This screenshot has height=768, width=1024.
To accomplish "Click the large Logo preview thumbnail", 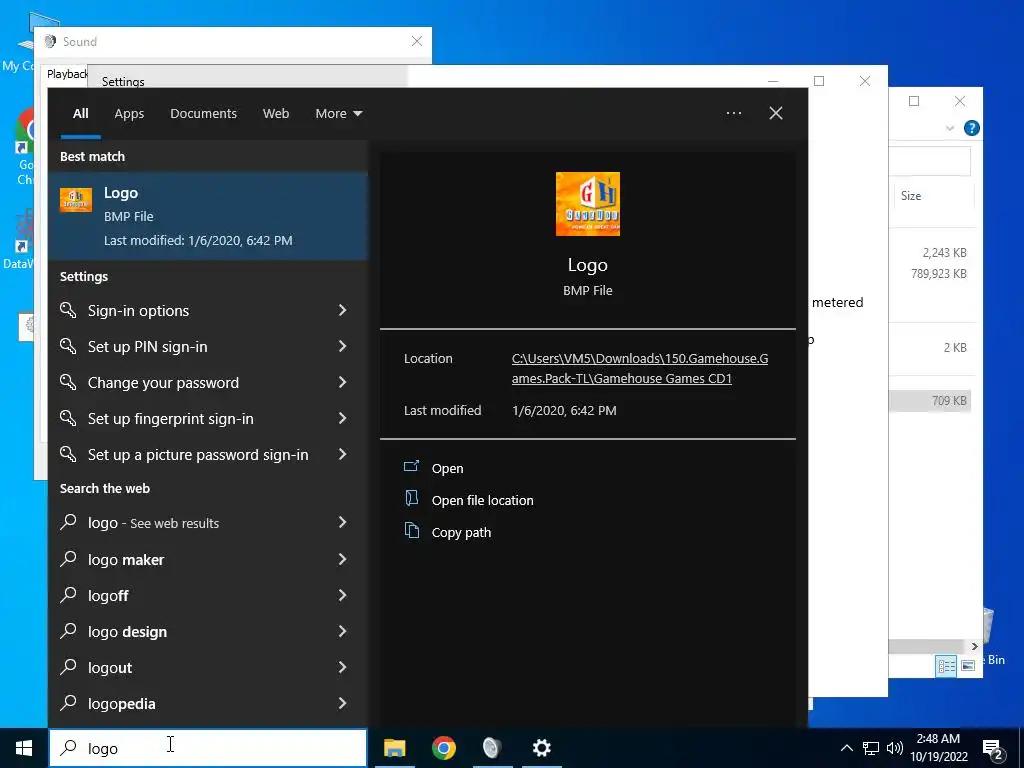I will point(587,204).
